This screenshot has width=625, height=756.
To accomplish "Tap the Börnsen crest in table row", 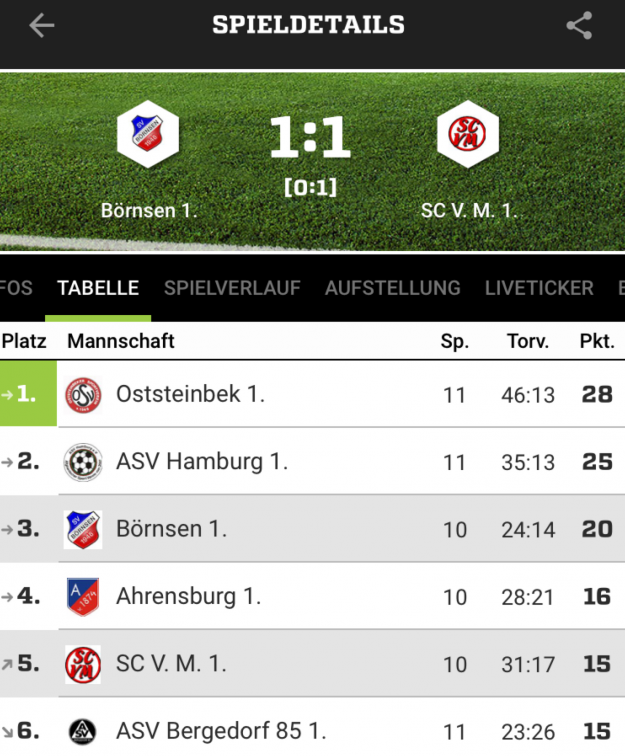I will click(83, 530).
